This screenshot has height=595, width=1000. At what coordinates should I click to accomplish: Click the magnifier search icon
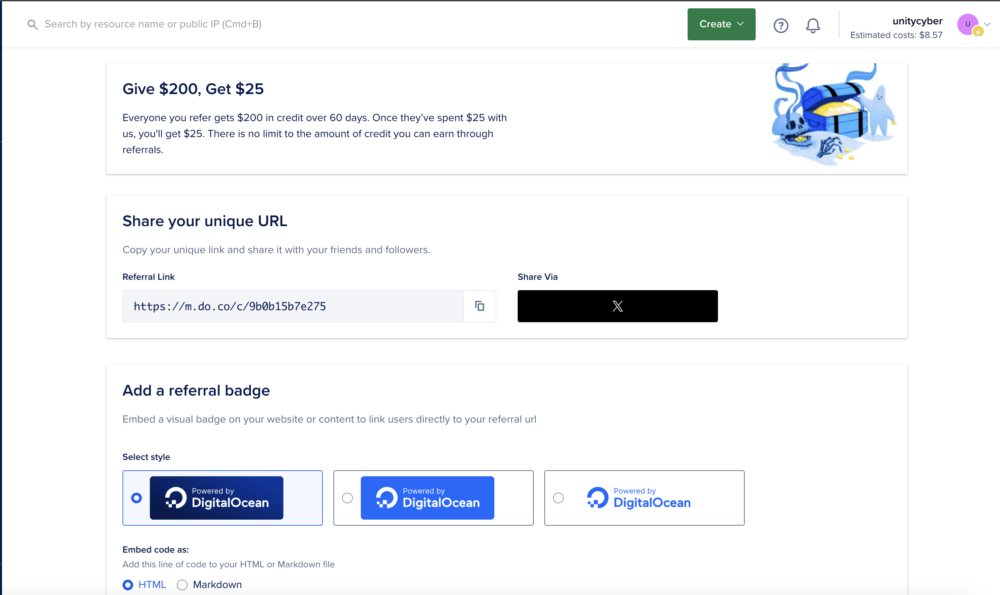coord(32,24)
